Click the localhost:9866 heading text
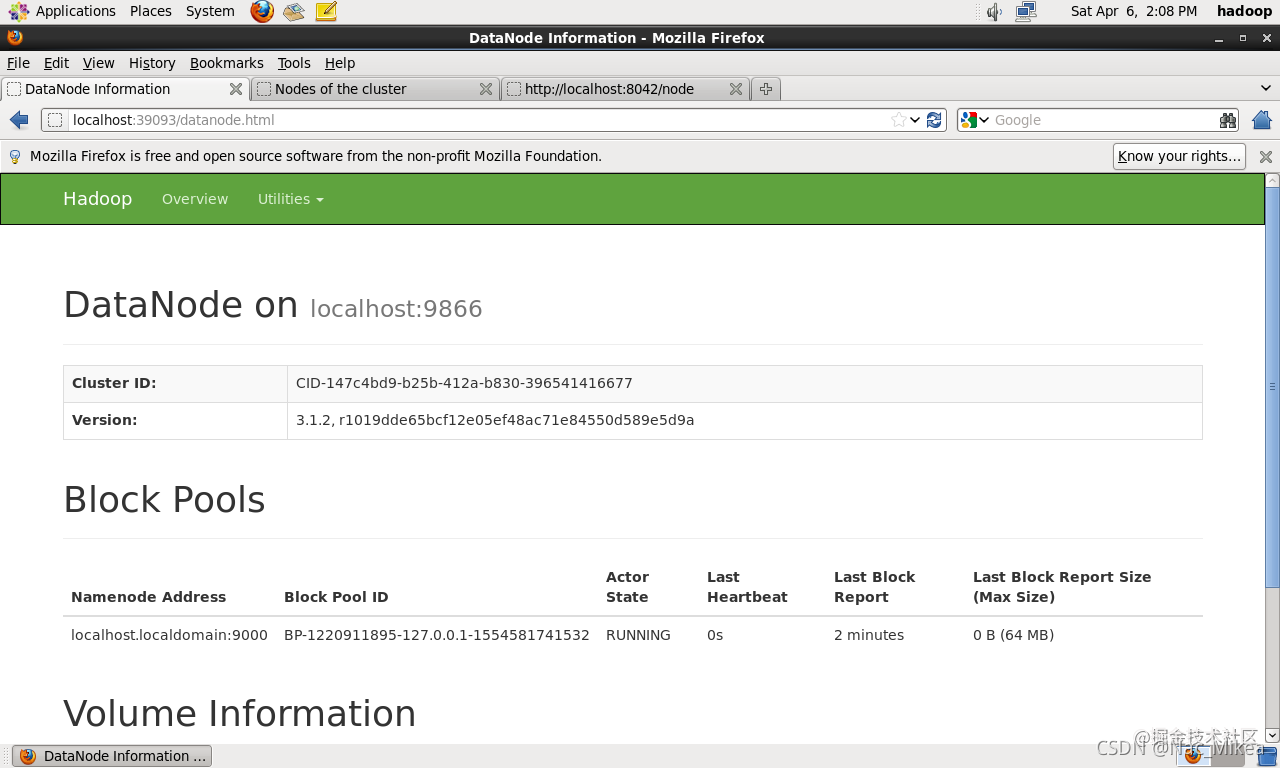The height and width of the screenshot is (768, 1280). pos(396,309)
